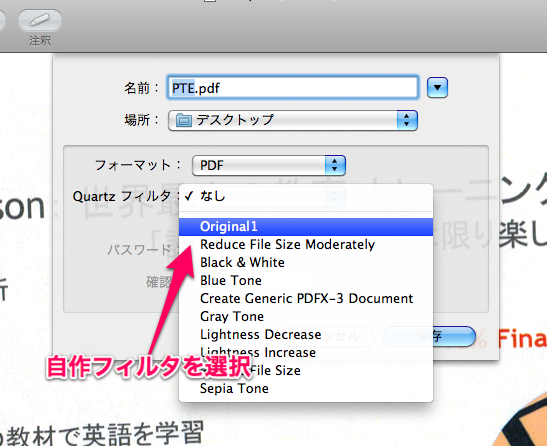Select the なし filter option

coord(306,196)
